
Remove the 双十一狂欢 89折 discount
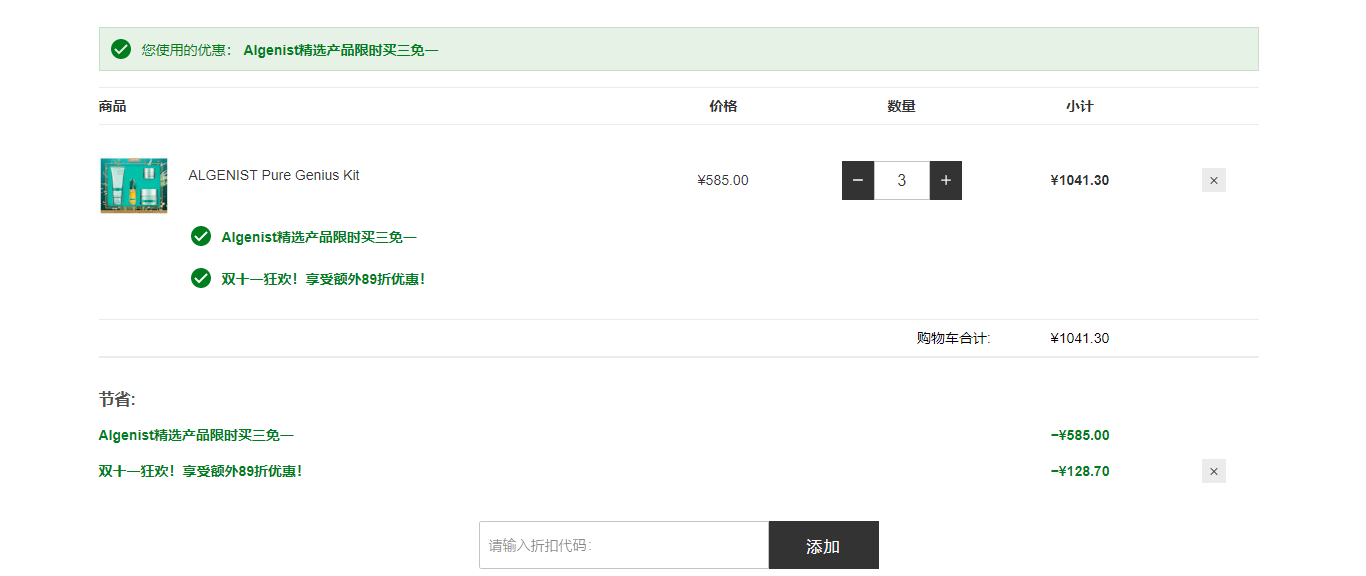tap(1214, 471)
